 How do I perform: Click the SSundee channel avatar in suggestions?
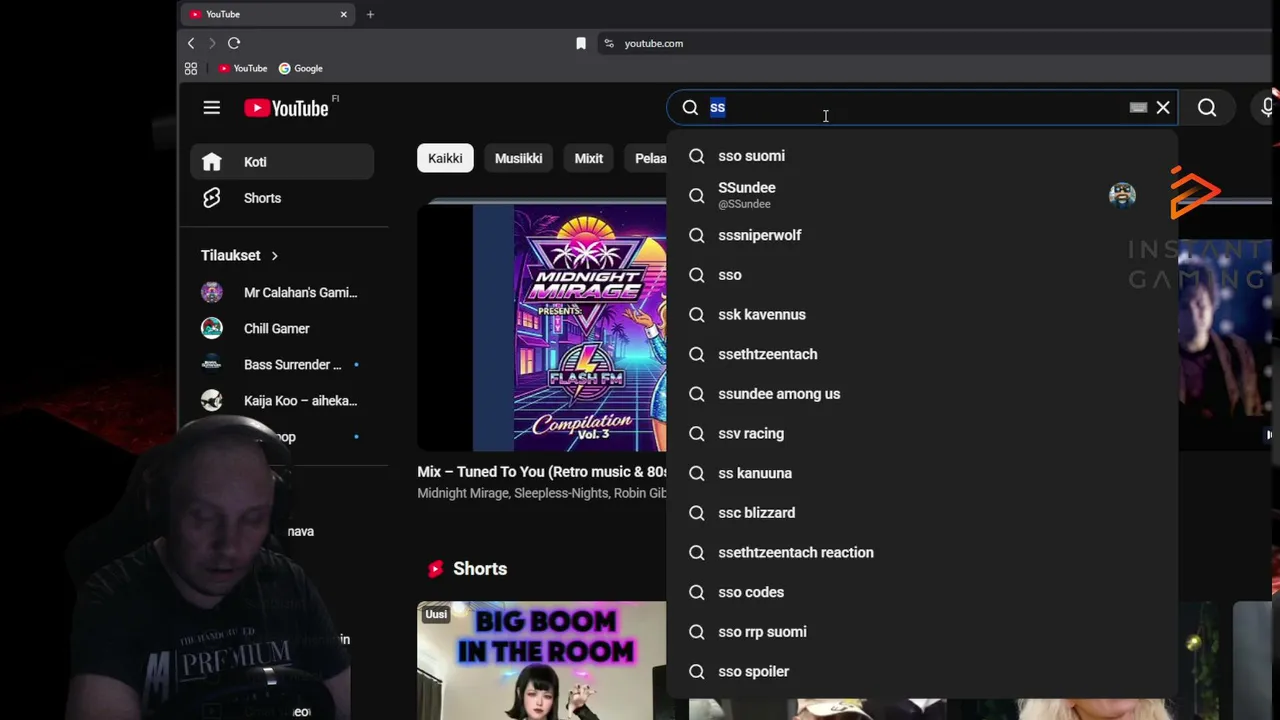(1122, 195)
